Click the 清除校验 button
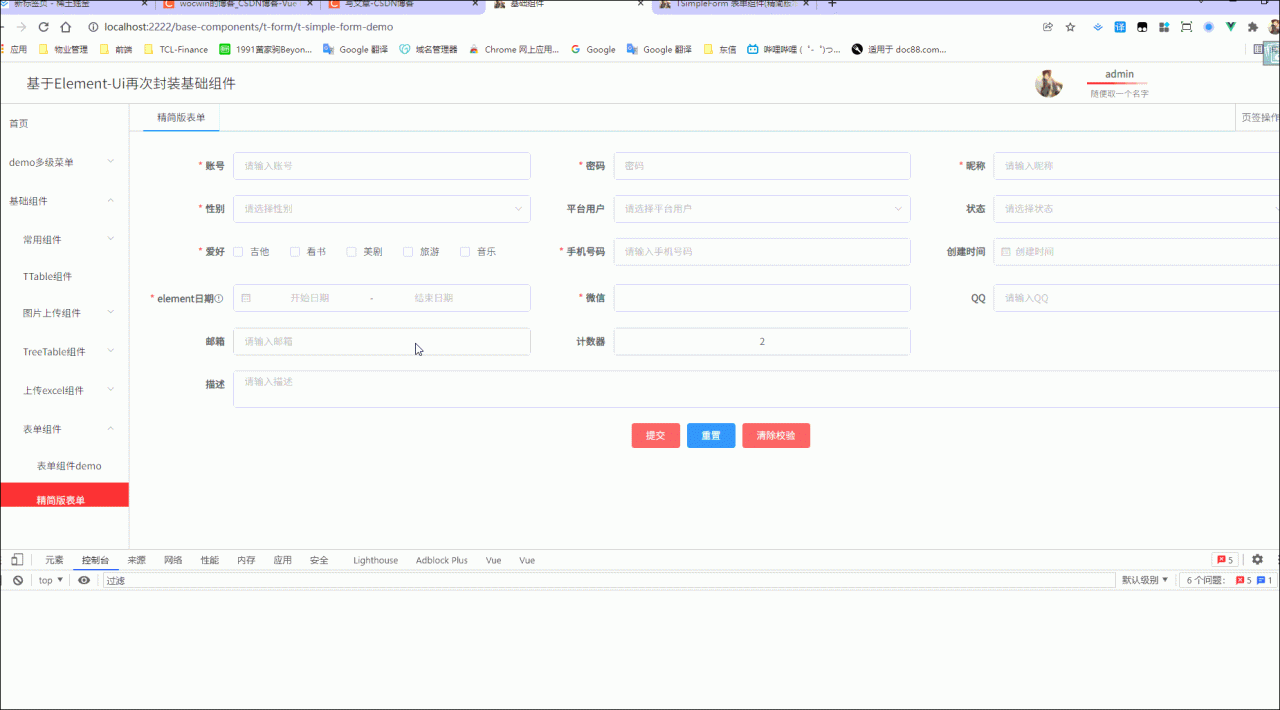The image size is (1280, 710). pyautogui.click(x=776, y=436)
